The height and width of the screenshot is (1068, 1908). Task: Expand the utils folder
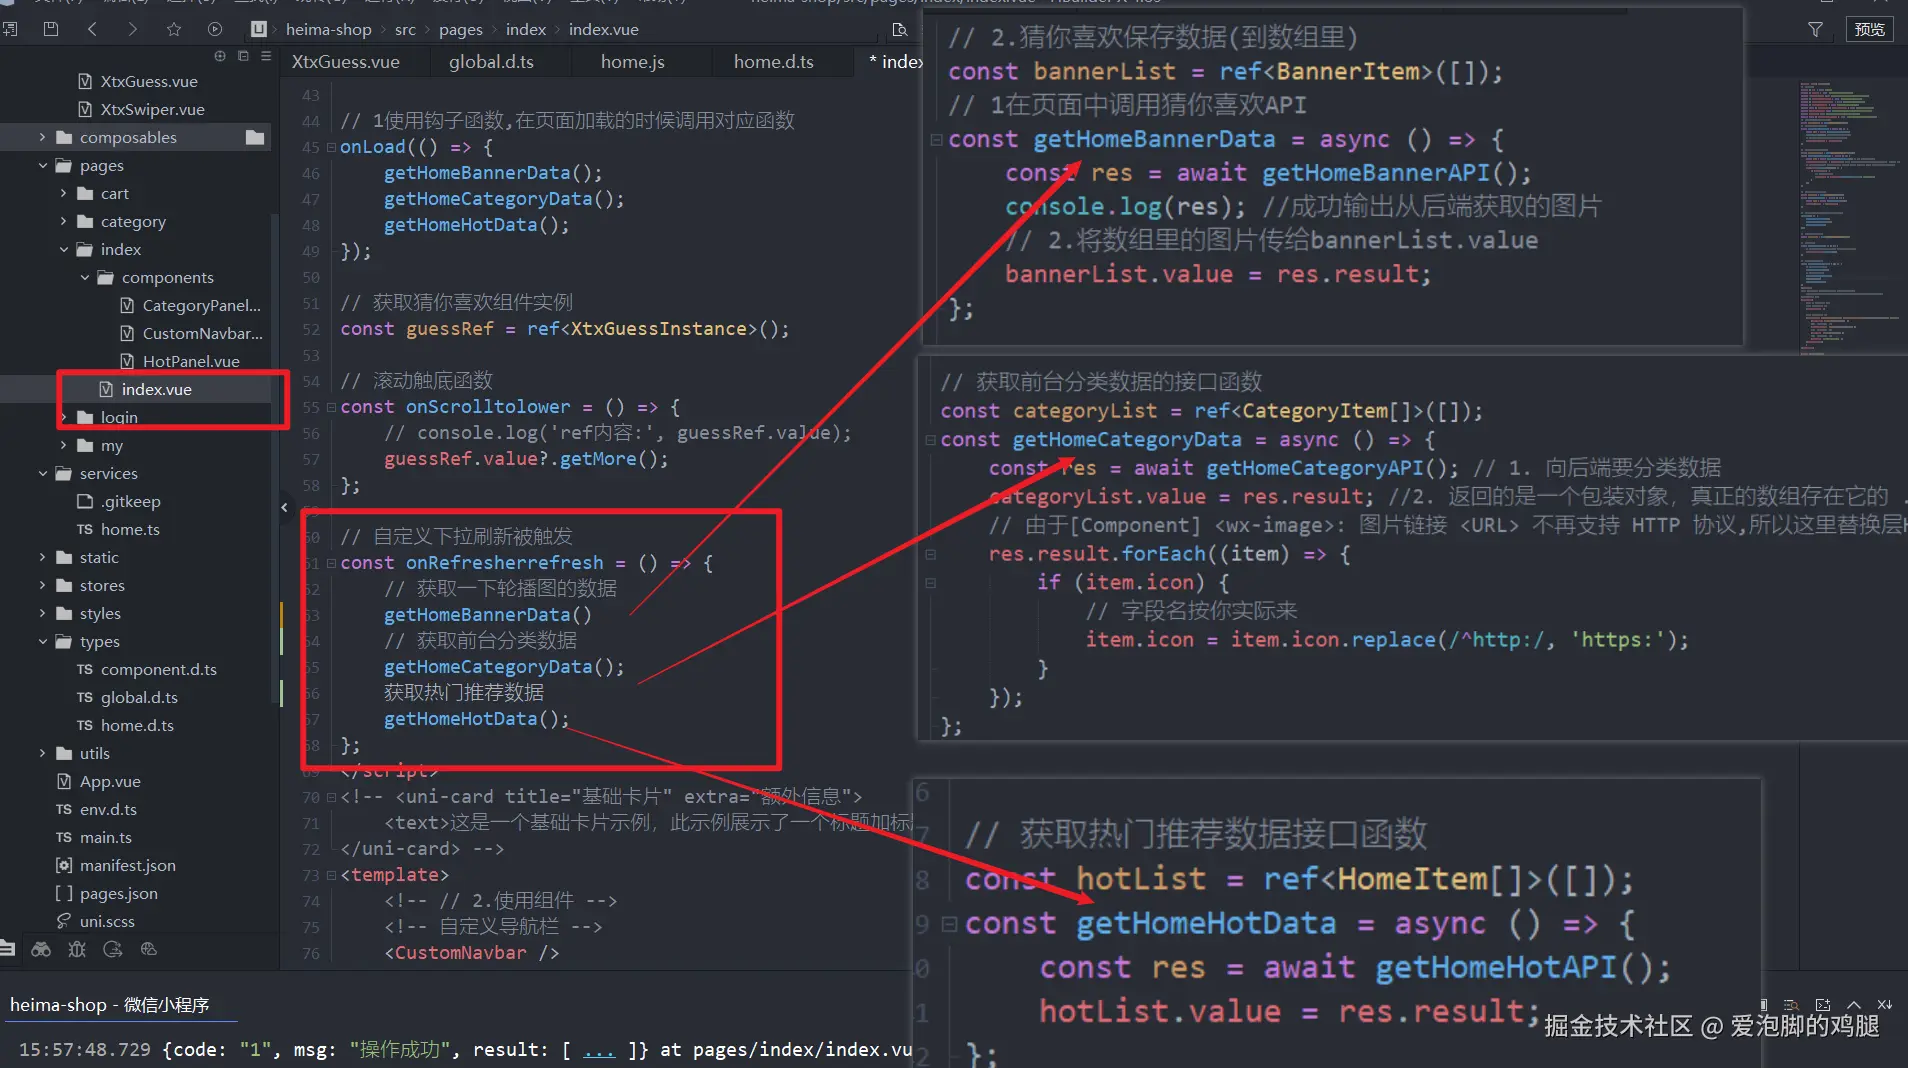click(x=42, y=753)
